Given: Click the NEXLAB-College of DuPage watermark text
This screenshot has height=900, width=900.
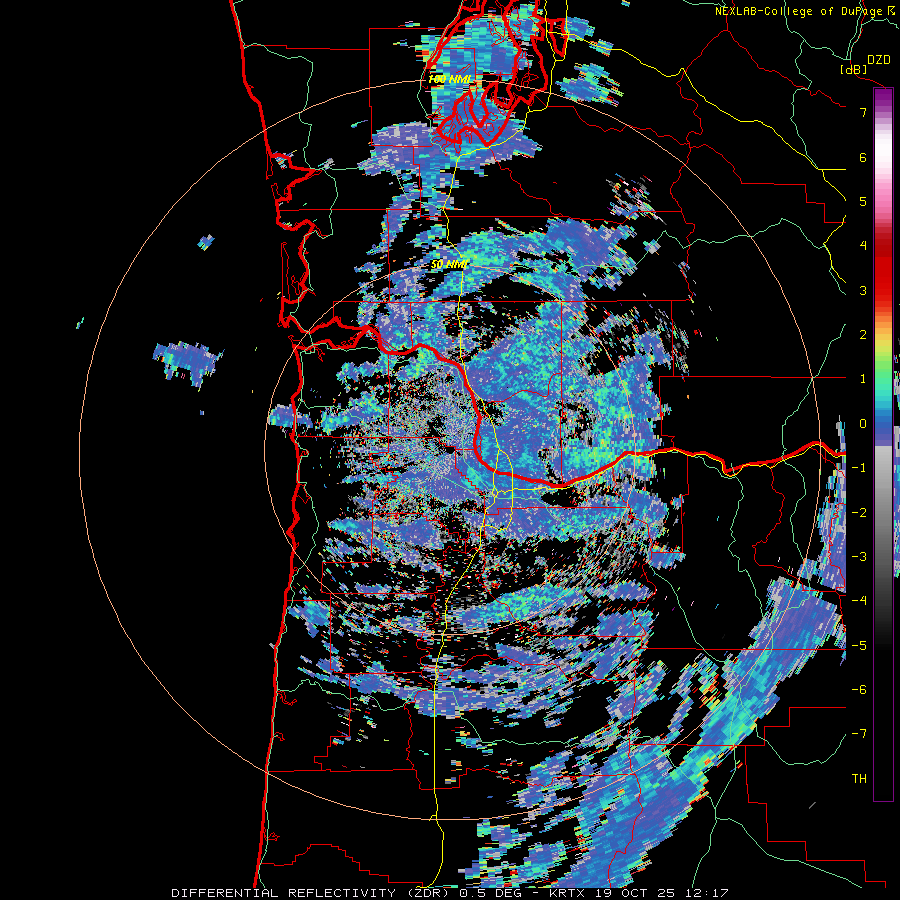Looking at the screenshot, I should click(x=807, y=11).
